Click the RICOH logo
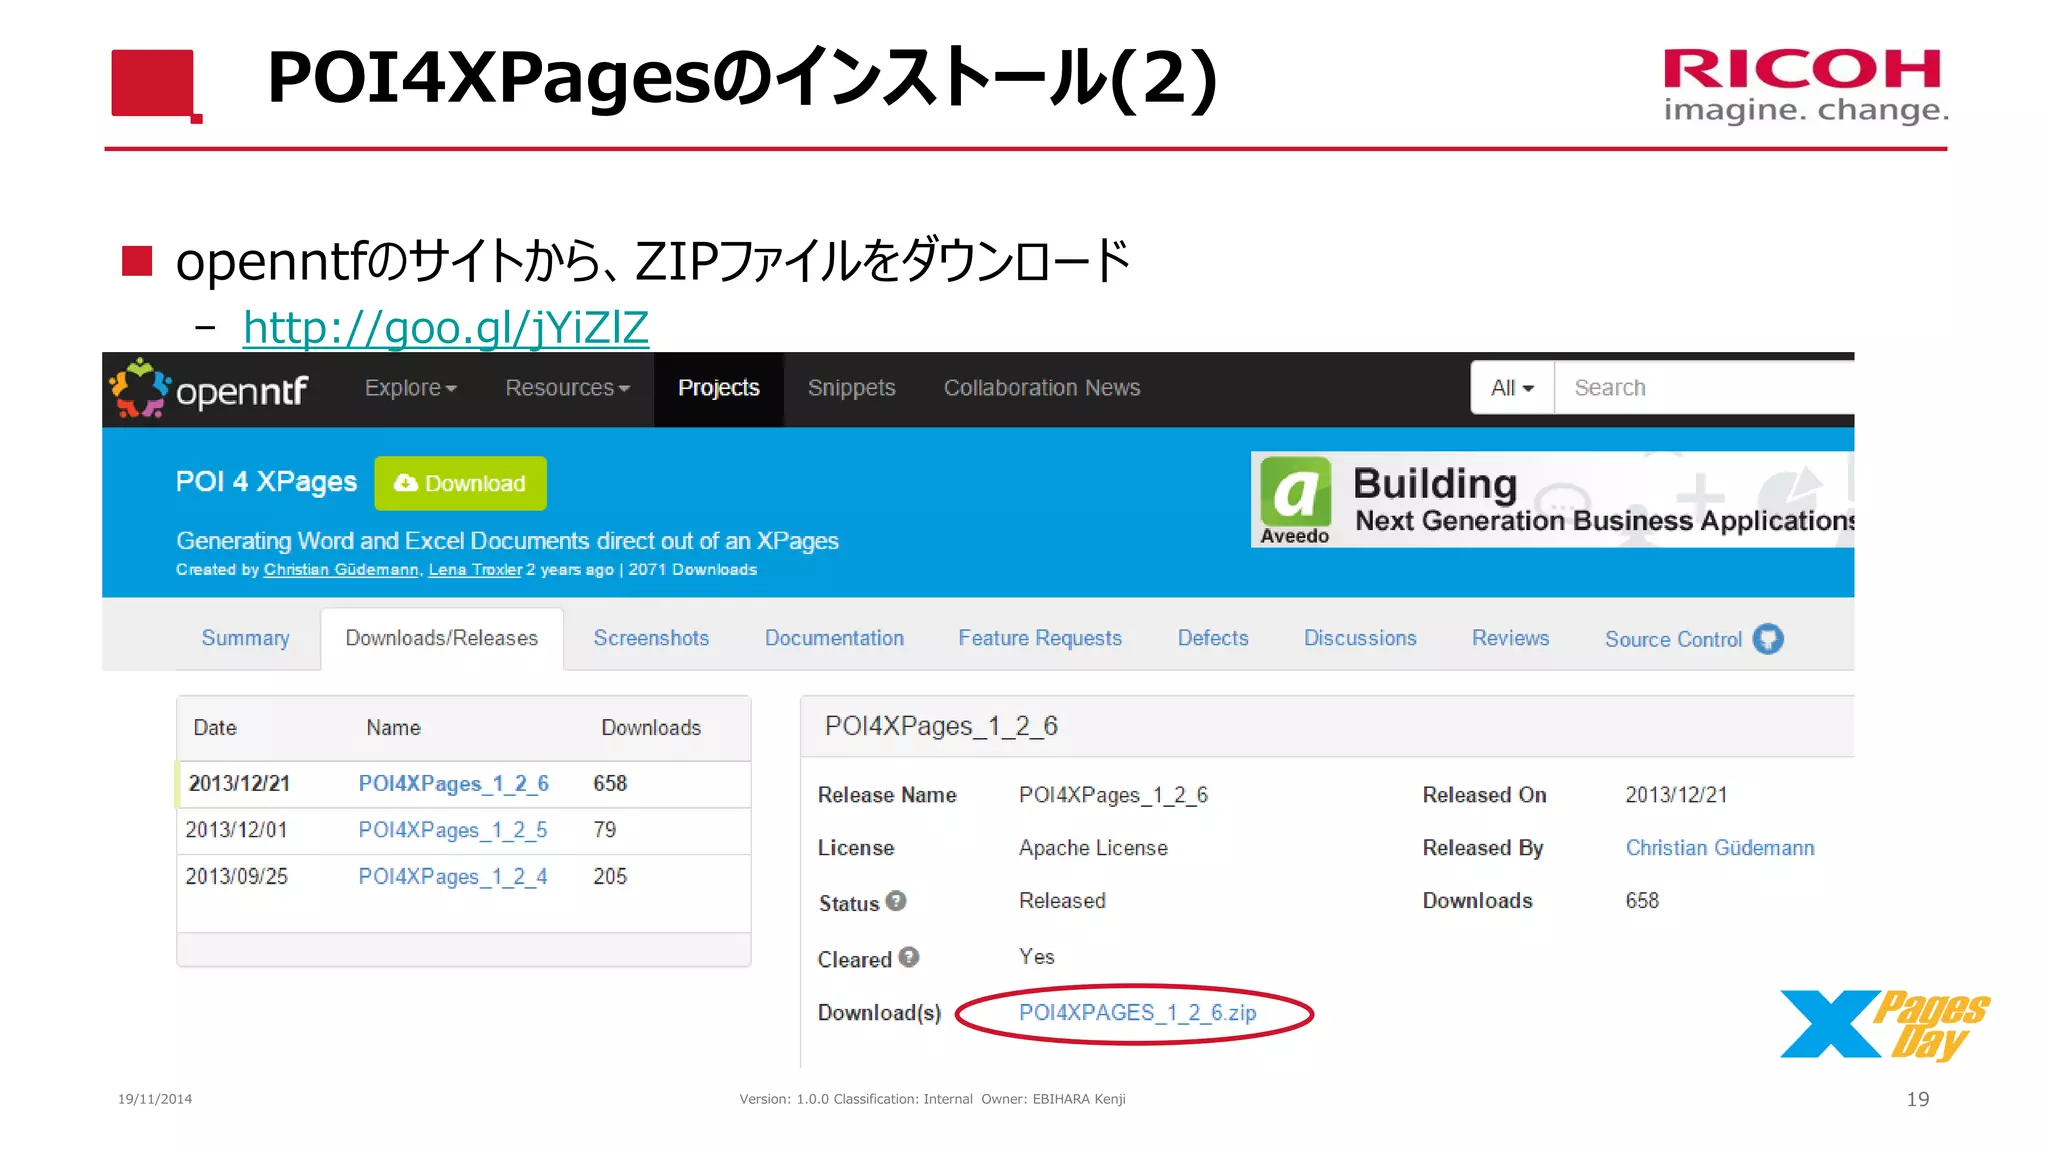Viewport: 2048px width, 1152px height. pos(1805,86)
